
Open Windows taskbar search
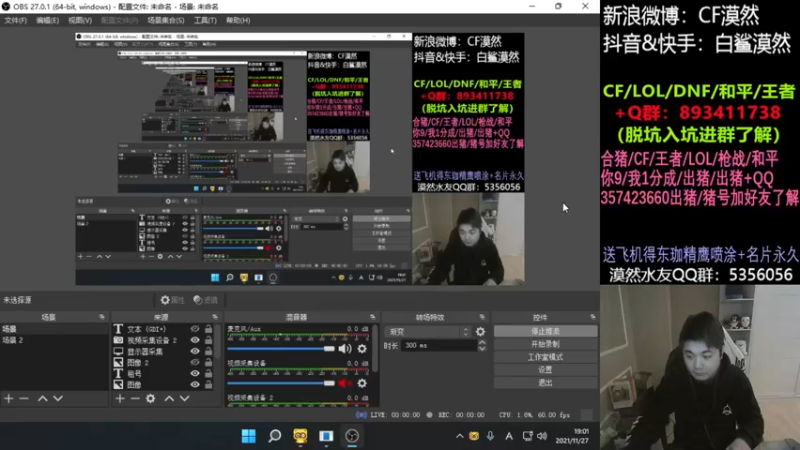pos(274,436)
